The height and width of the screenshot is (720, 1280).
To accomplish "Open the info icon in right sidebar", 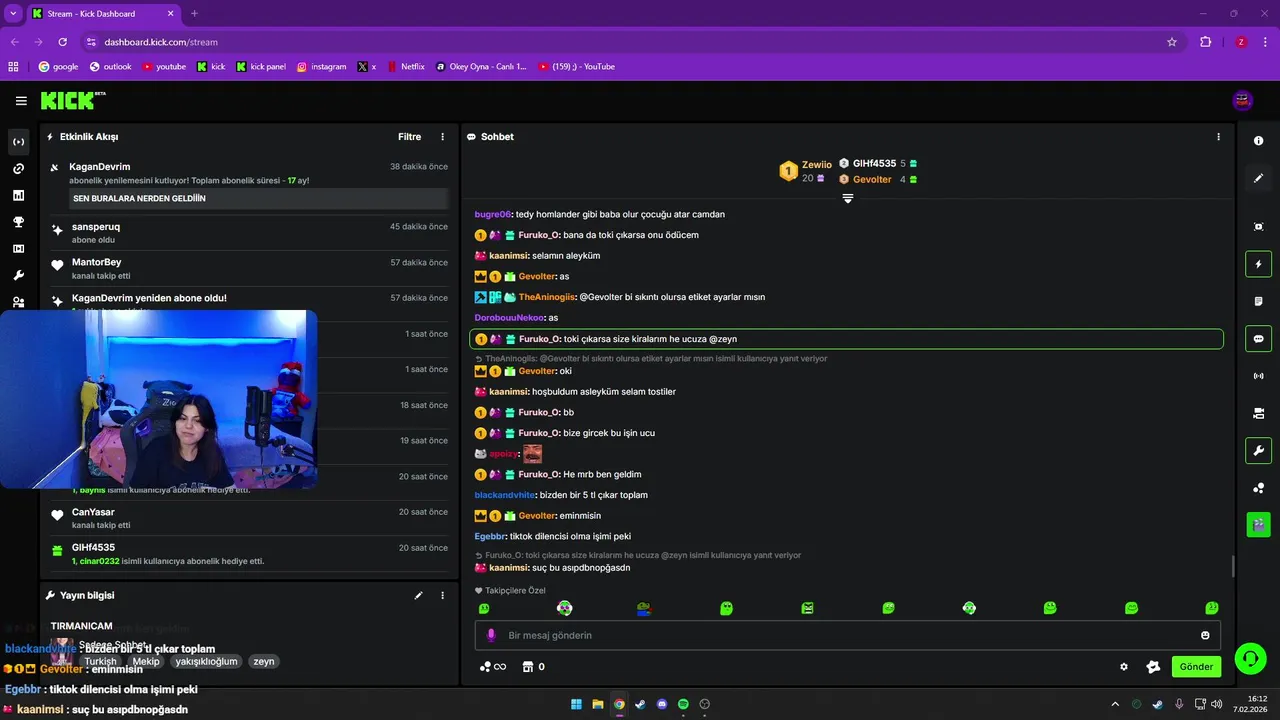I will [1258, 141].
